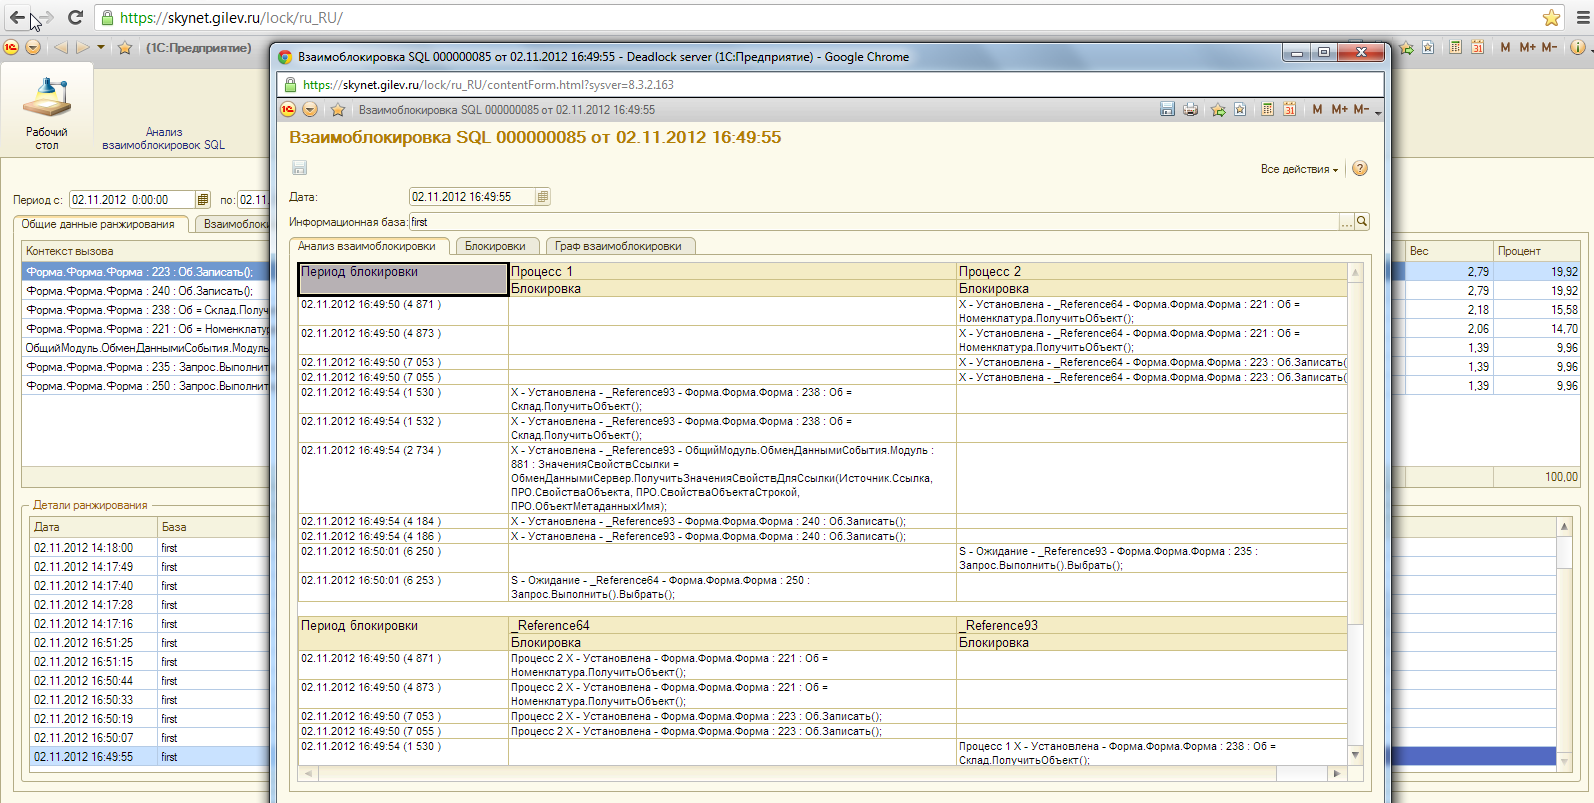
Task: Open the history icon in the popup toolbar
Action: coord(1240,109)
